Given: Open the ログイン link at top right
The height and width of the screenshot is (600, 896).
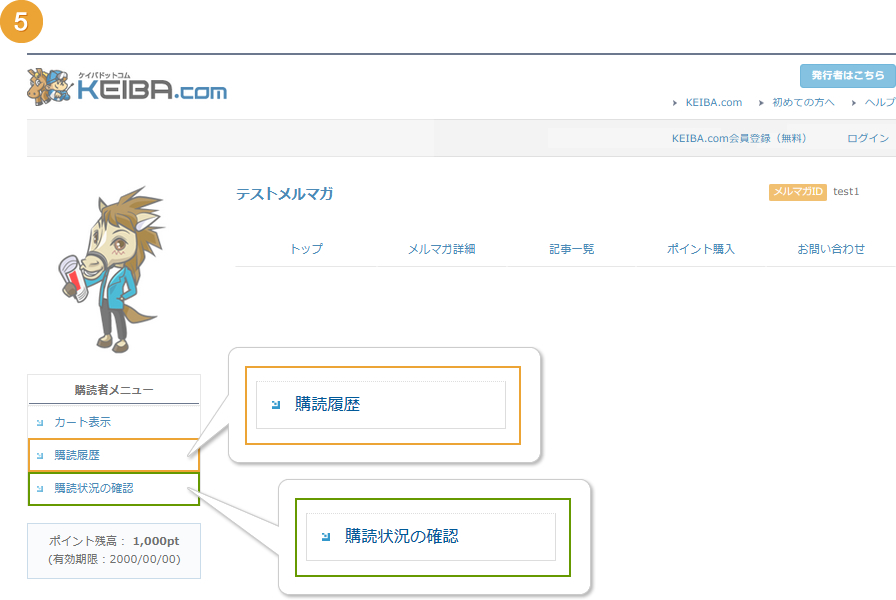Looking at the screenshot, I should (873, 138).
